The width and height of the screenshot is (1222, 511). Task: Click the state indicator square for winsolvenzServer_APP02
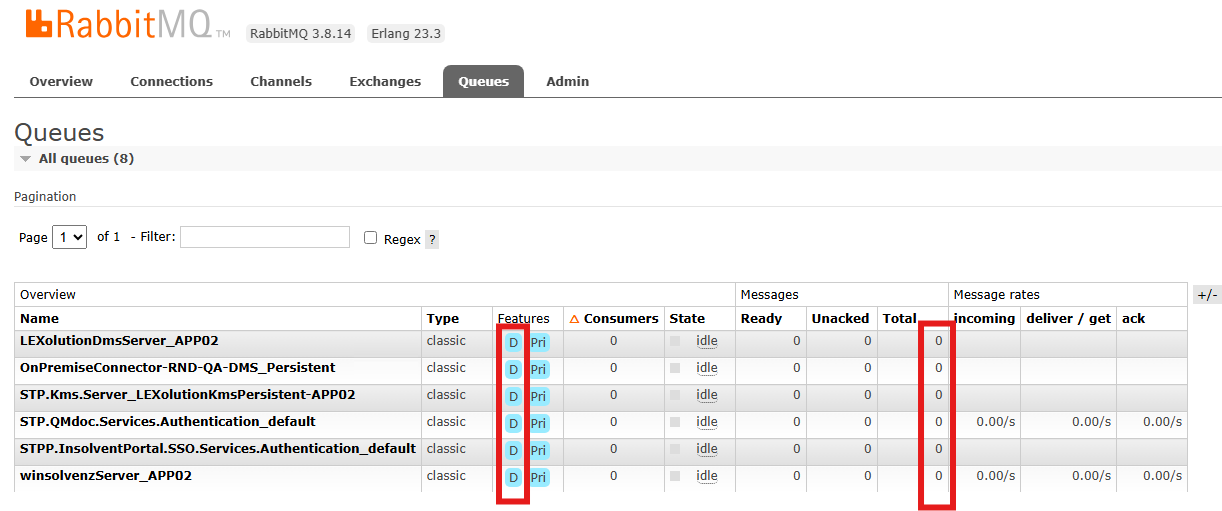pos(675,476)
